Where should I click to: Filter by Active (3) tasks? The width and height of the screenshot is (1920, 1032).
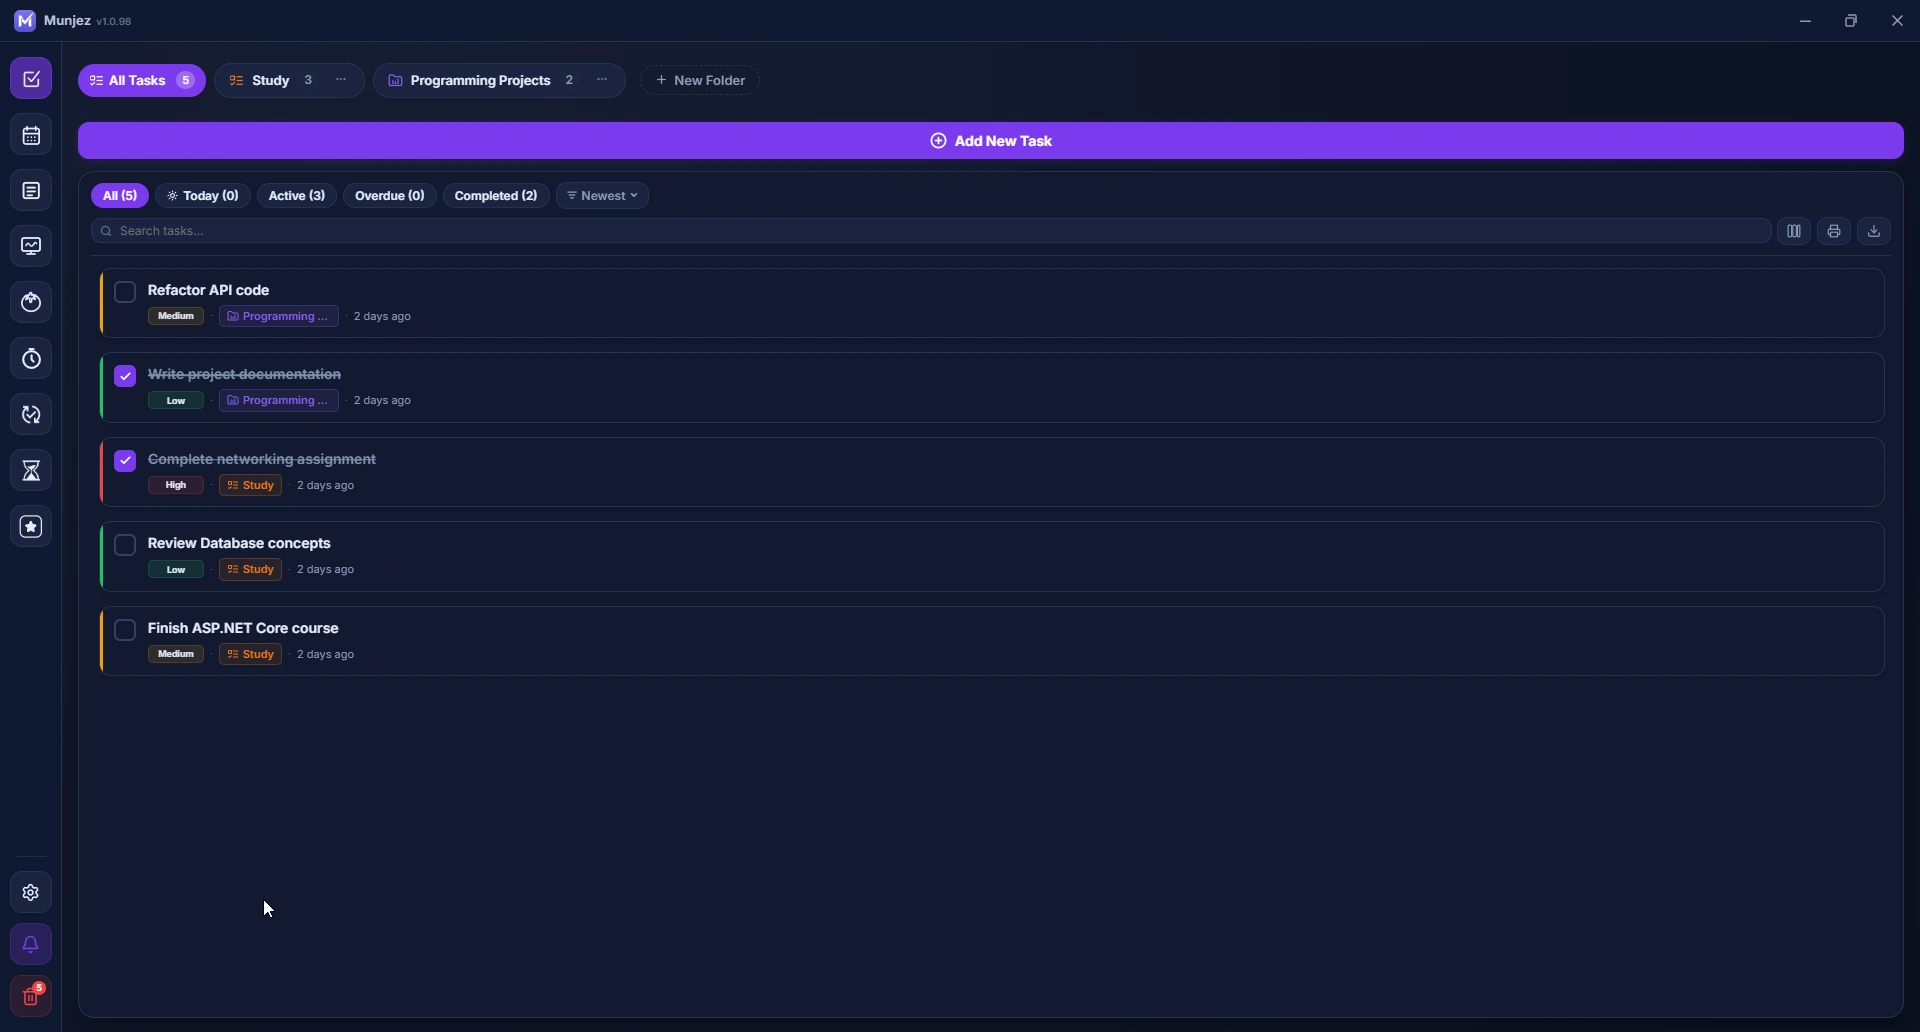[297, 196]
